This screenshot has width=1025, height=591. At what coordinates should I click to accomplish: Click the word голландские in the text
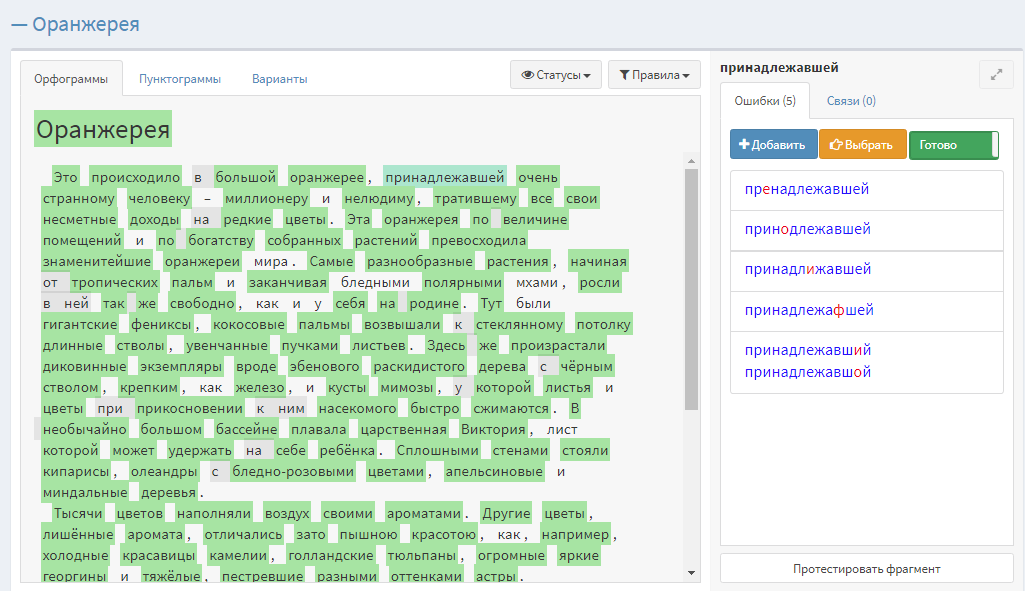point(331,555)
